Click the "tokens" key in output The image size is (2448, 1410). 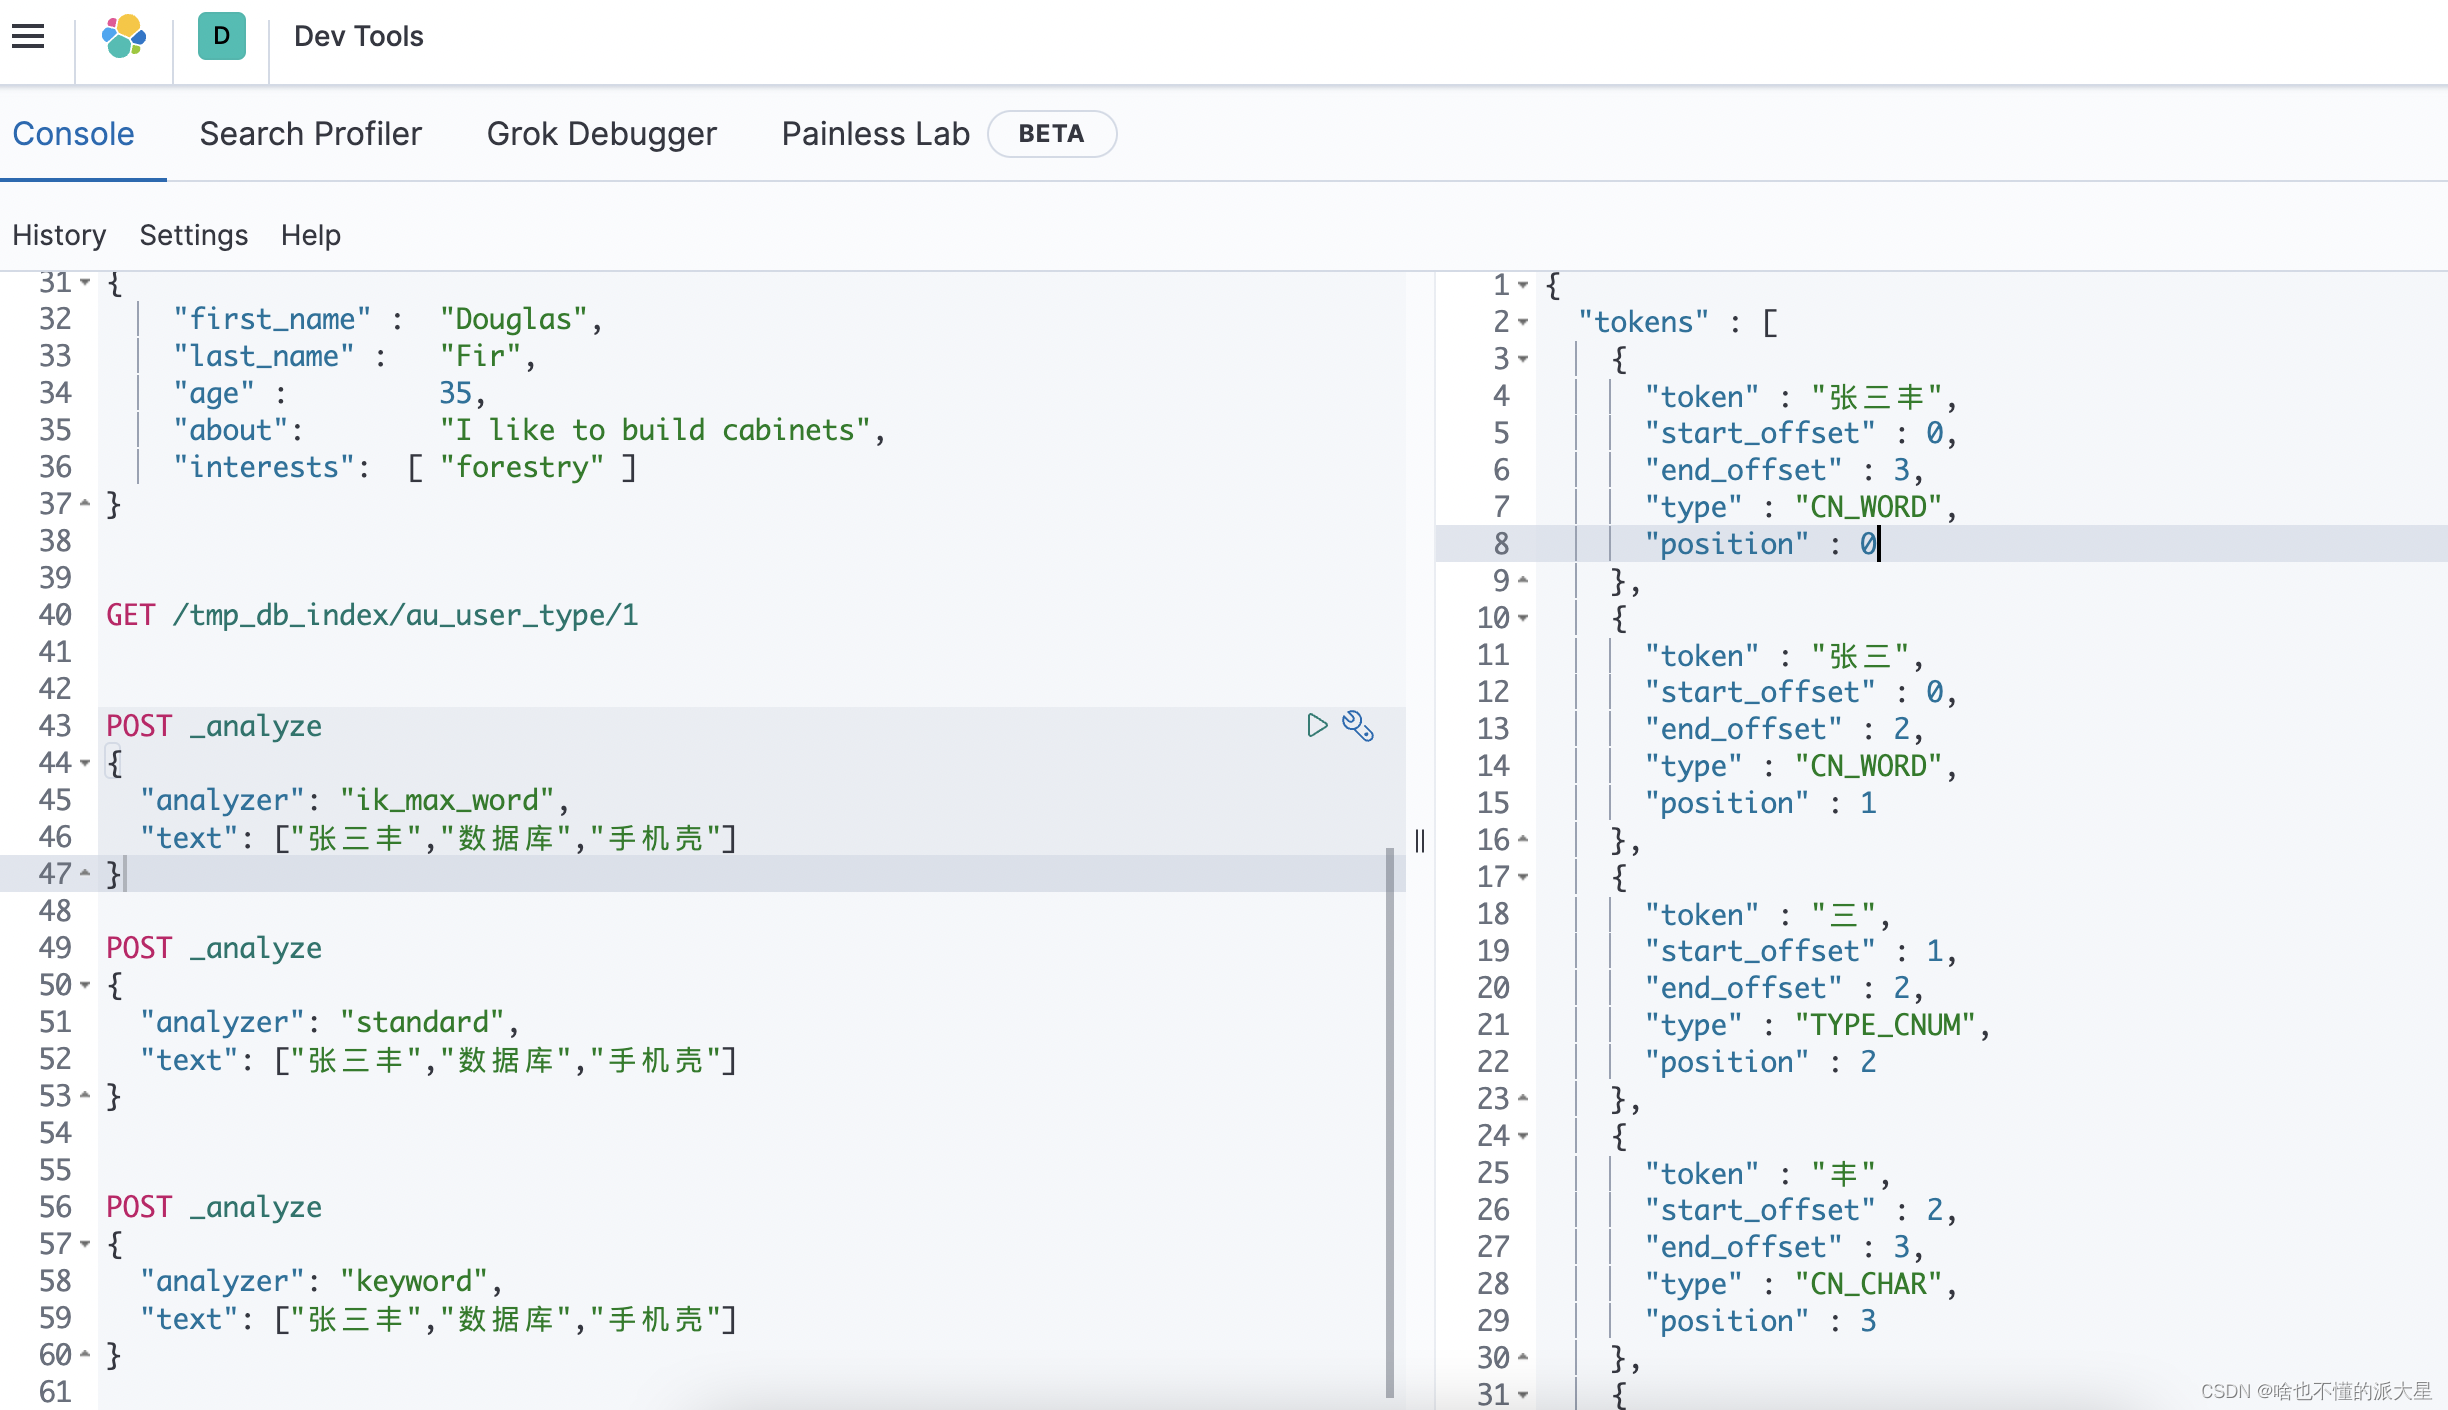tap(1643, 322)
